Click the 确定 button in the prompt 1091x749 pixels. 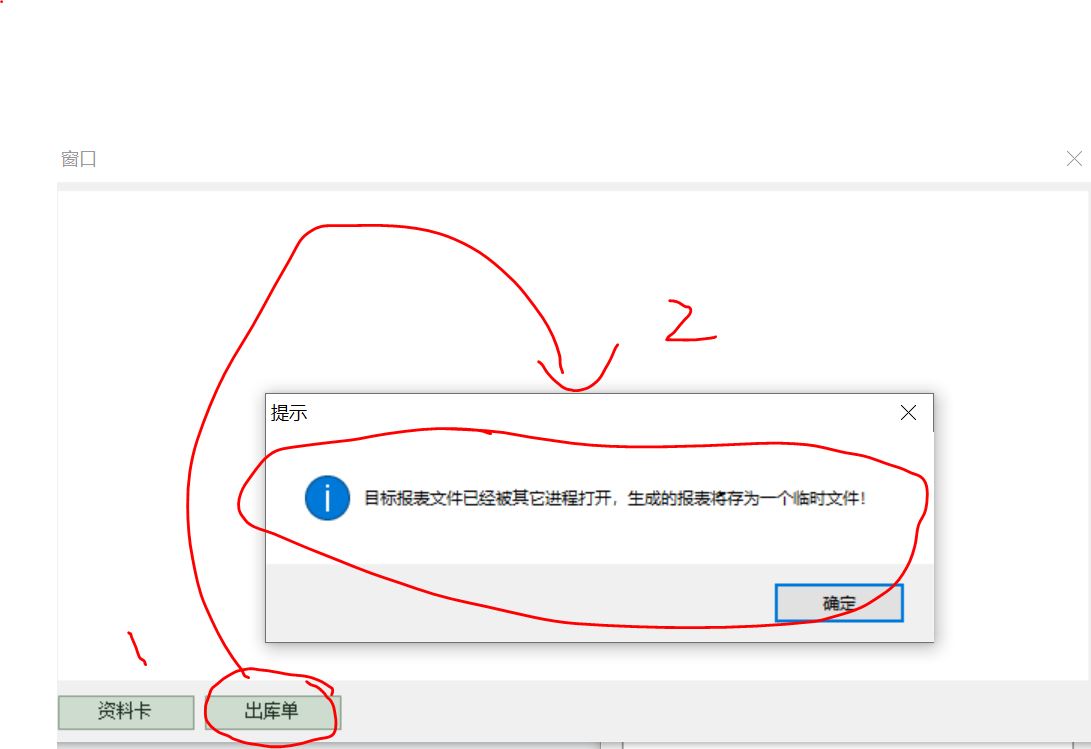839,603
